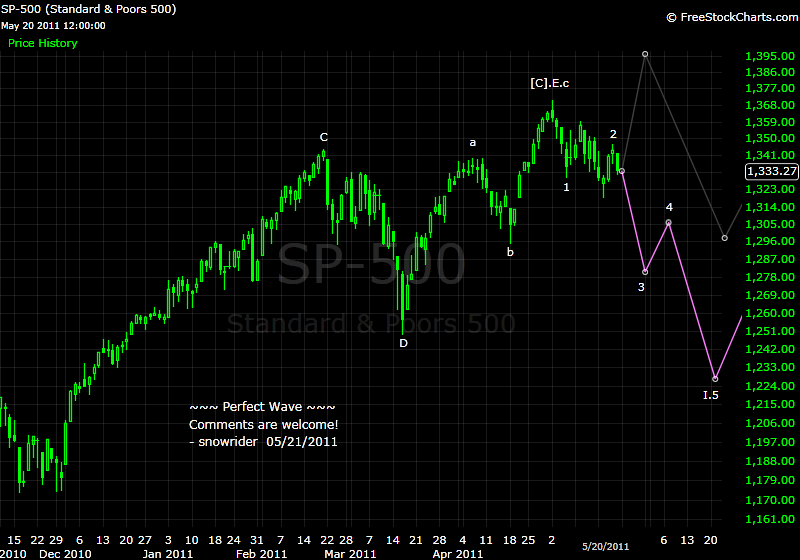Screen dimensions: 800x560
Task: Click the pink line node at I.5 low
Action: (x=715, y=379)
